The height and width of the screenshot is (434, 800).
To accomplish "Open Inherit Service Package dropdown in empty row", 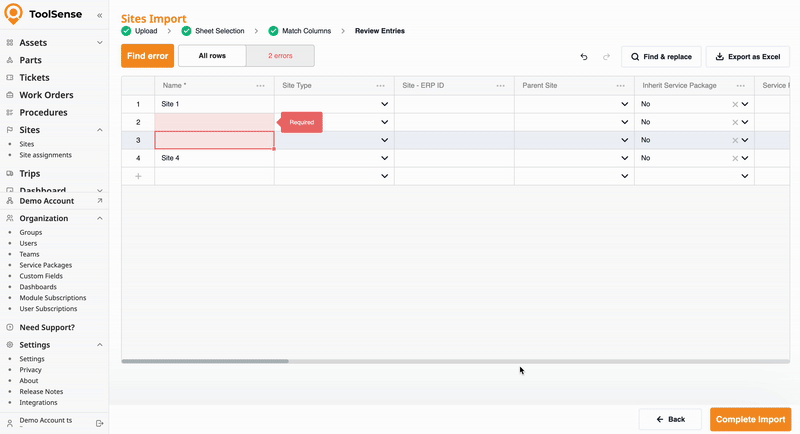I will tap(745, 176).
